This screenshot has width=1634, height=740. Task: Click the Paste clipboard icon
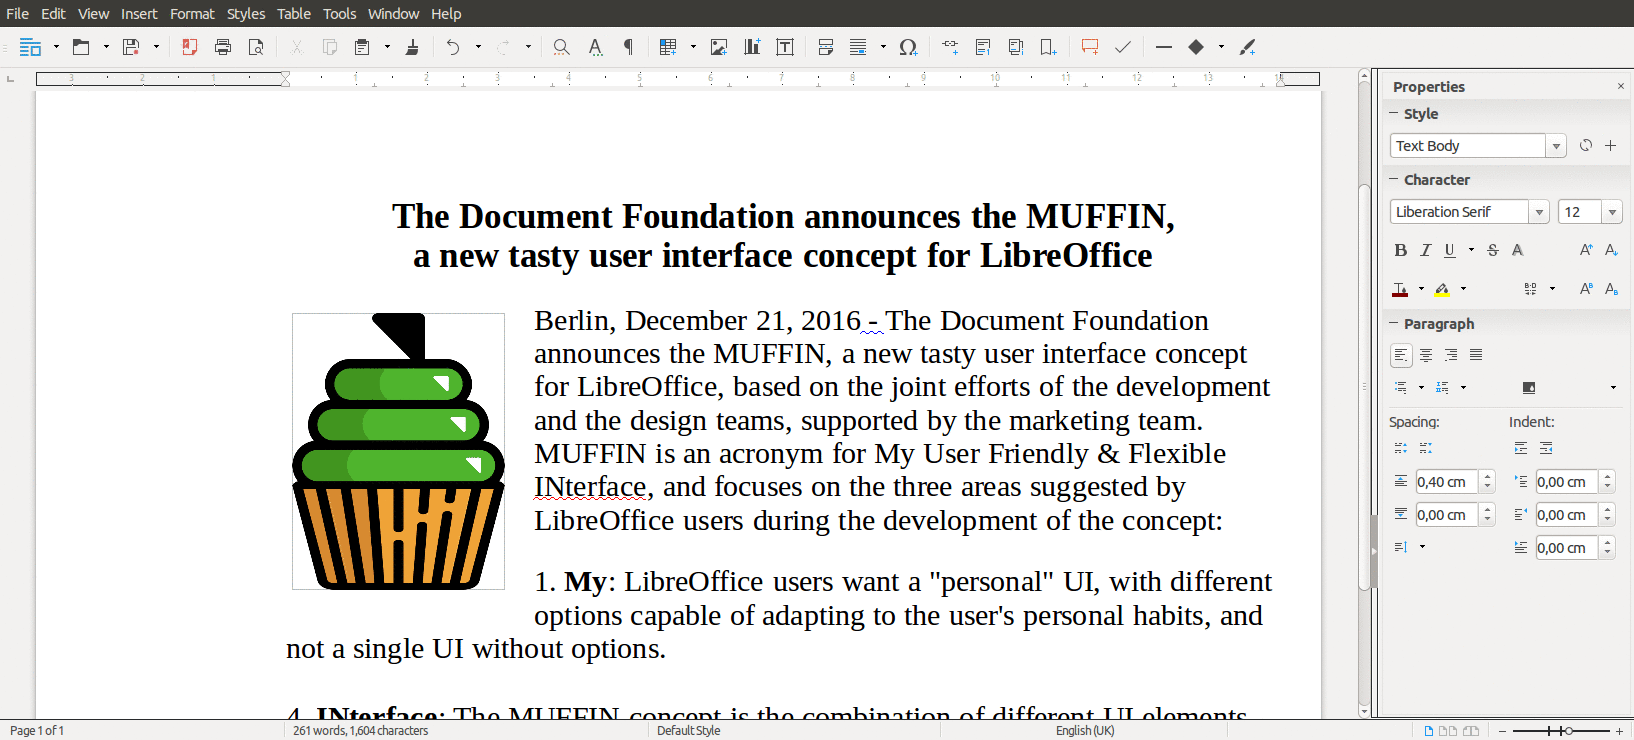(x=362, y=47)
